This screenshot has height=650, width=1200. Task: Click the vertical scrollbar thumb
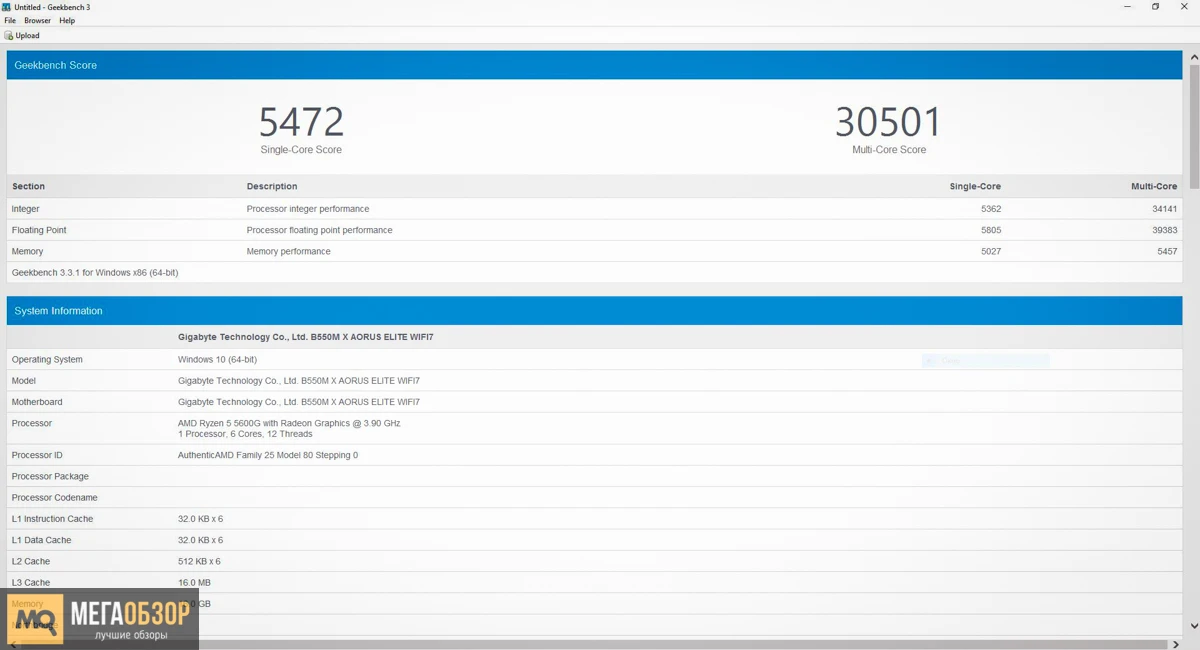coord(1193,128)
